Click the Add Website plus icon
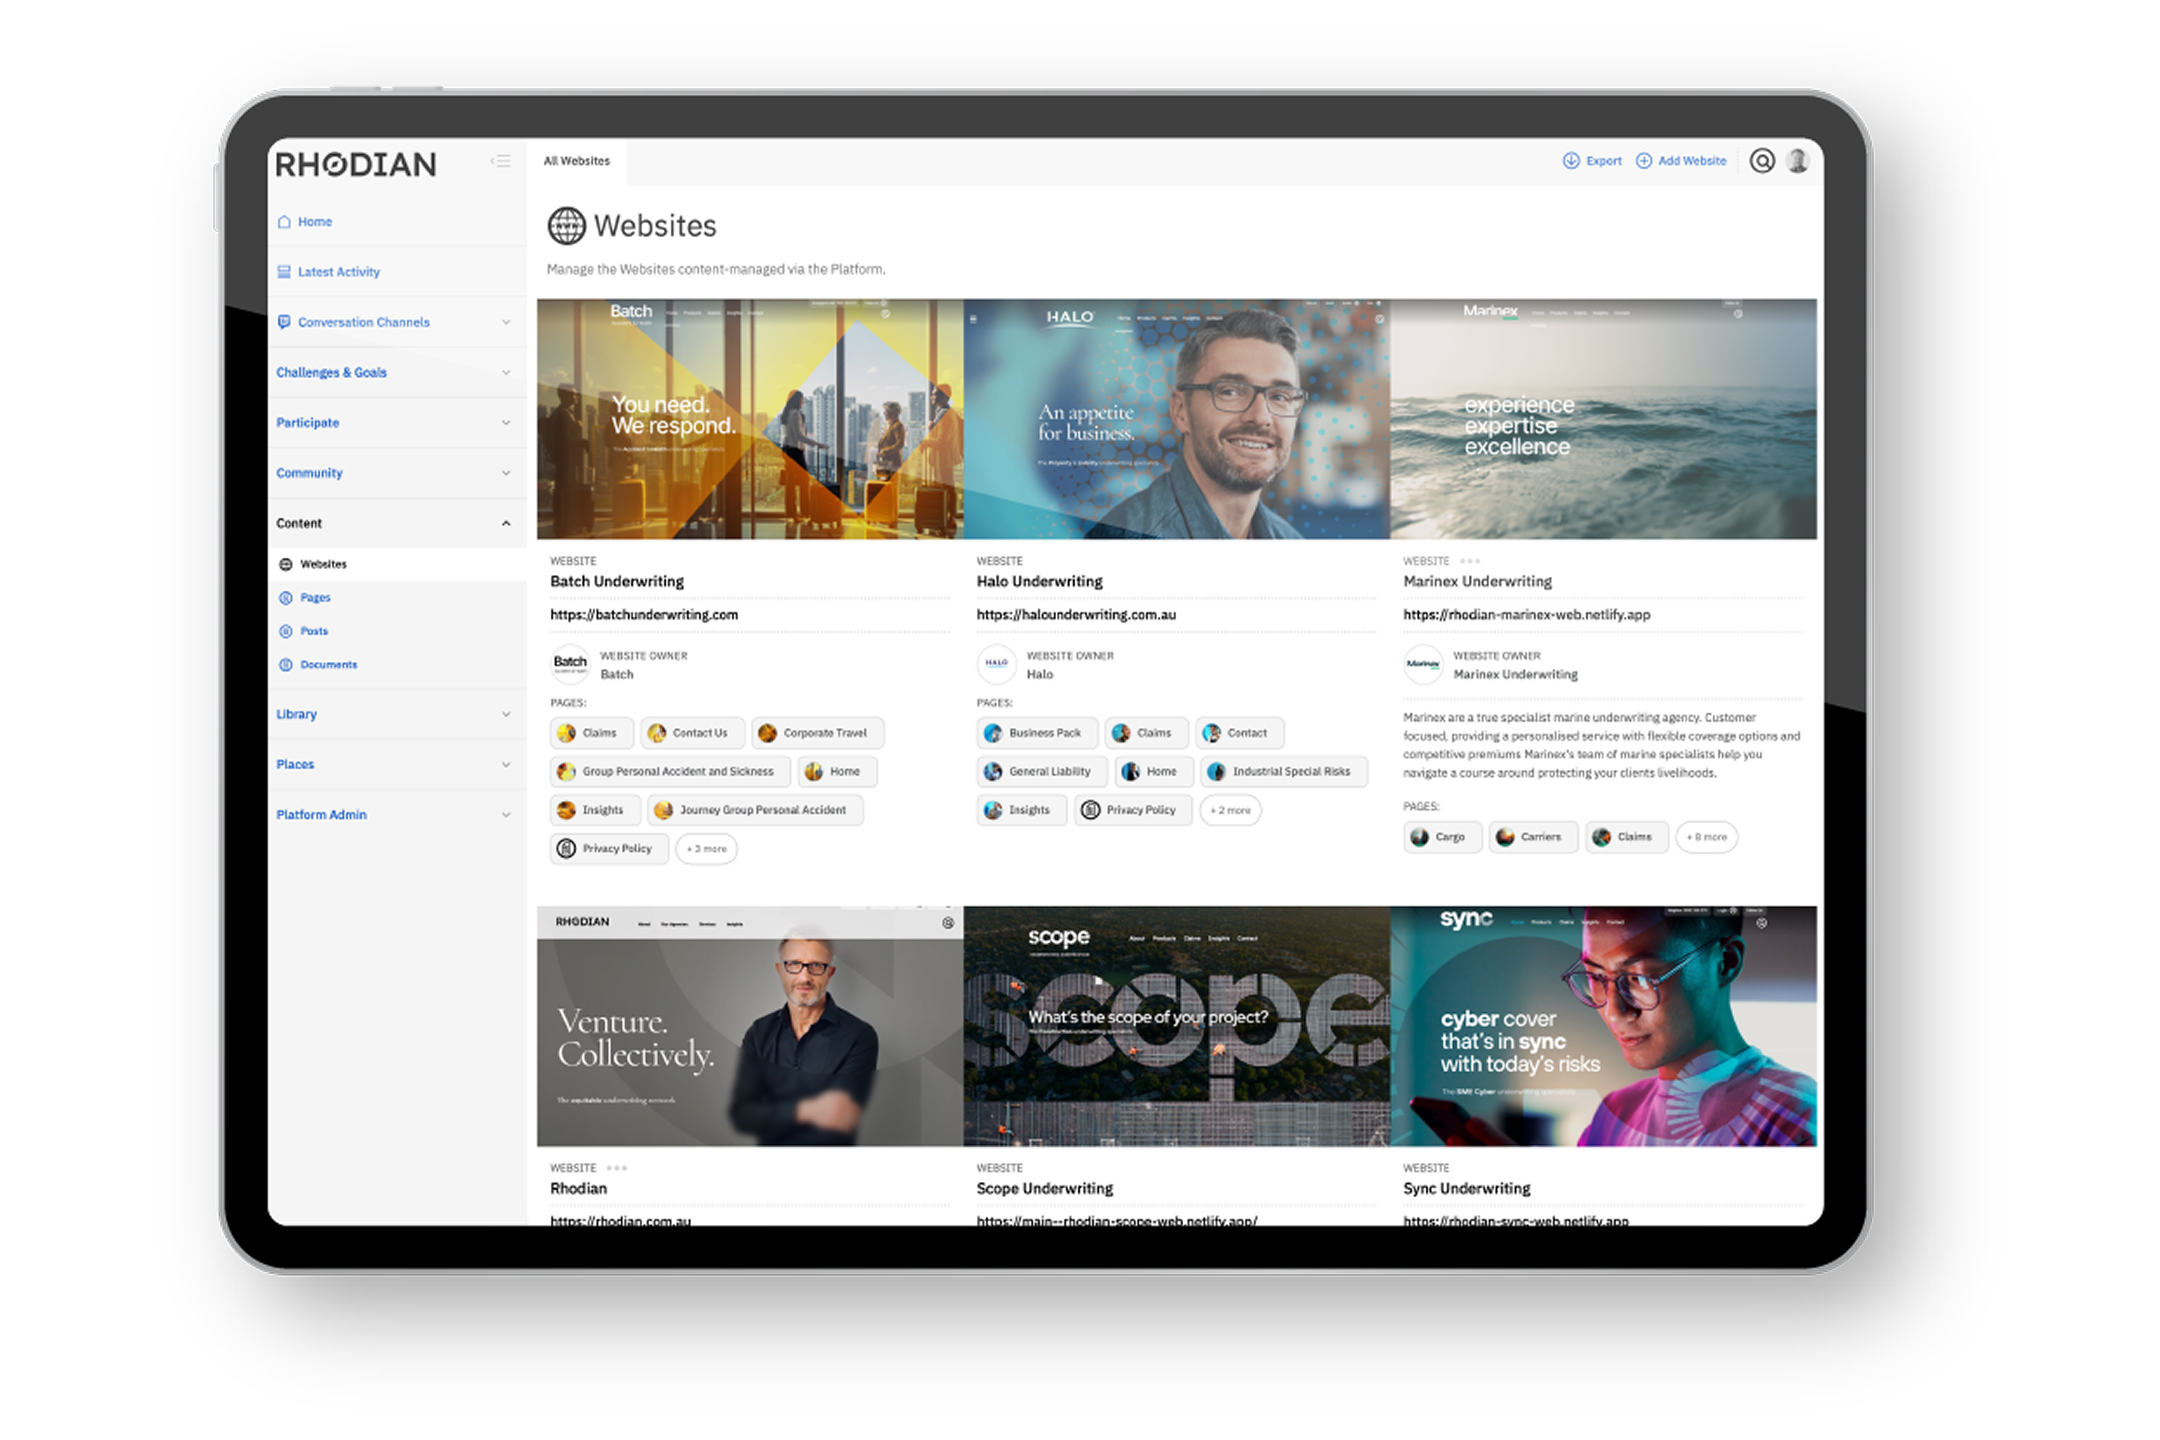The height and width of the screenshot is (1440, 2160). click(x=1644, y=161)
